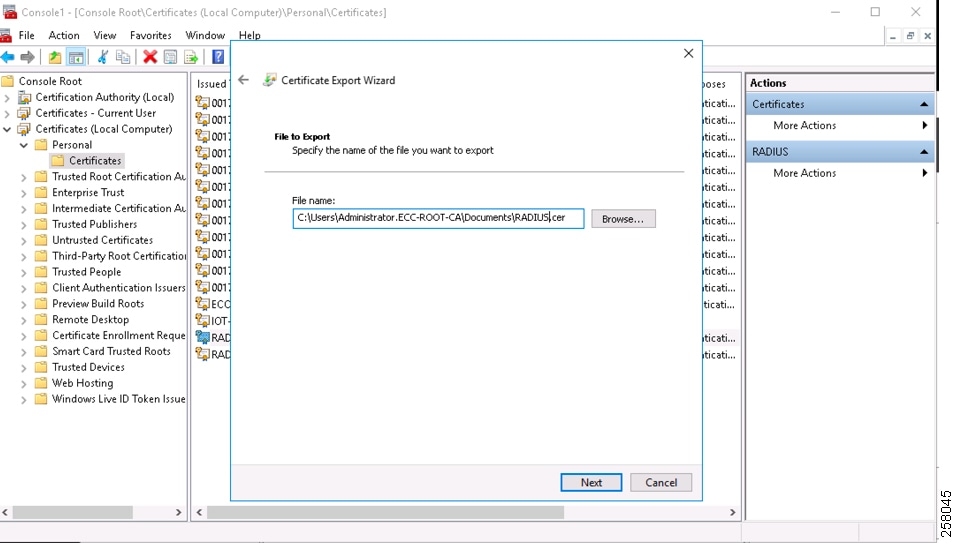Click the wizard back arrow
The image size is (955, 543).
[x=244, y=80]
